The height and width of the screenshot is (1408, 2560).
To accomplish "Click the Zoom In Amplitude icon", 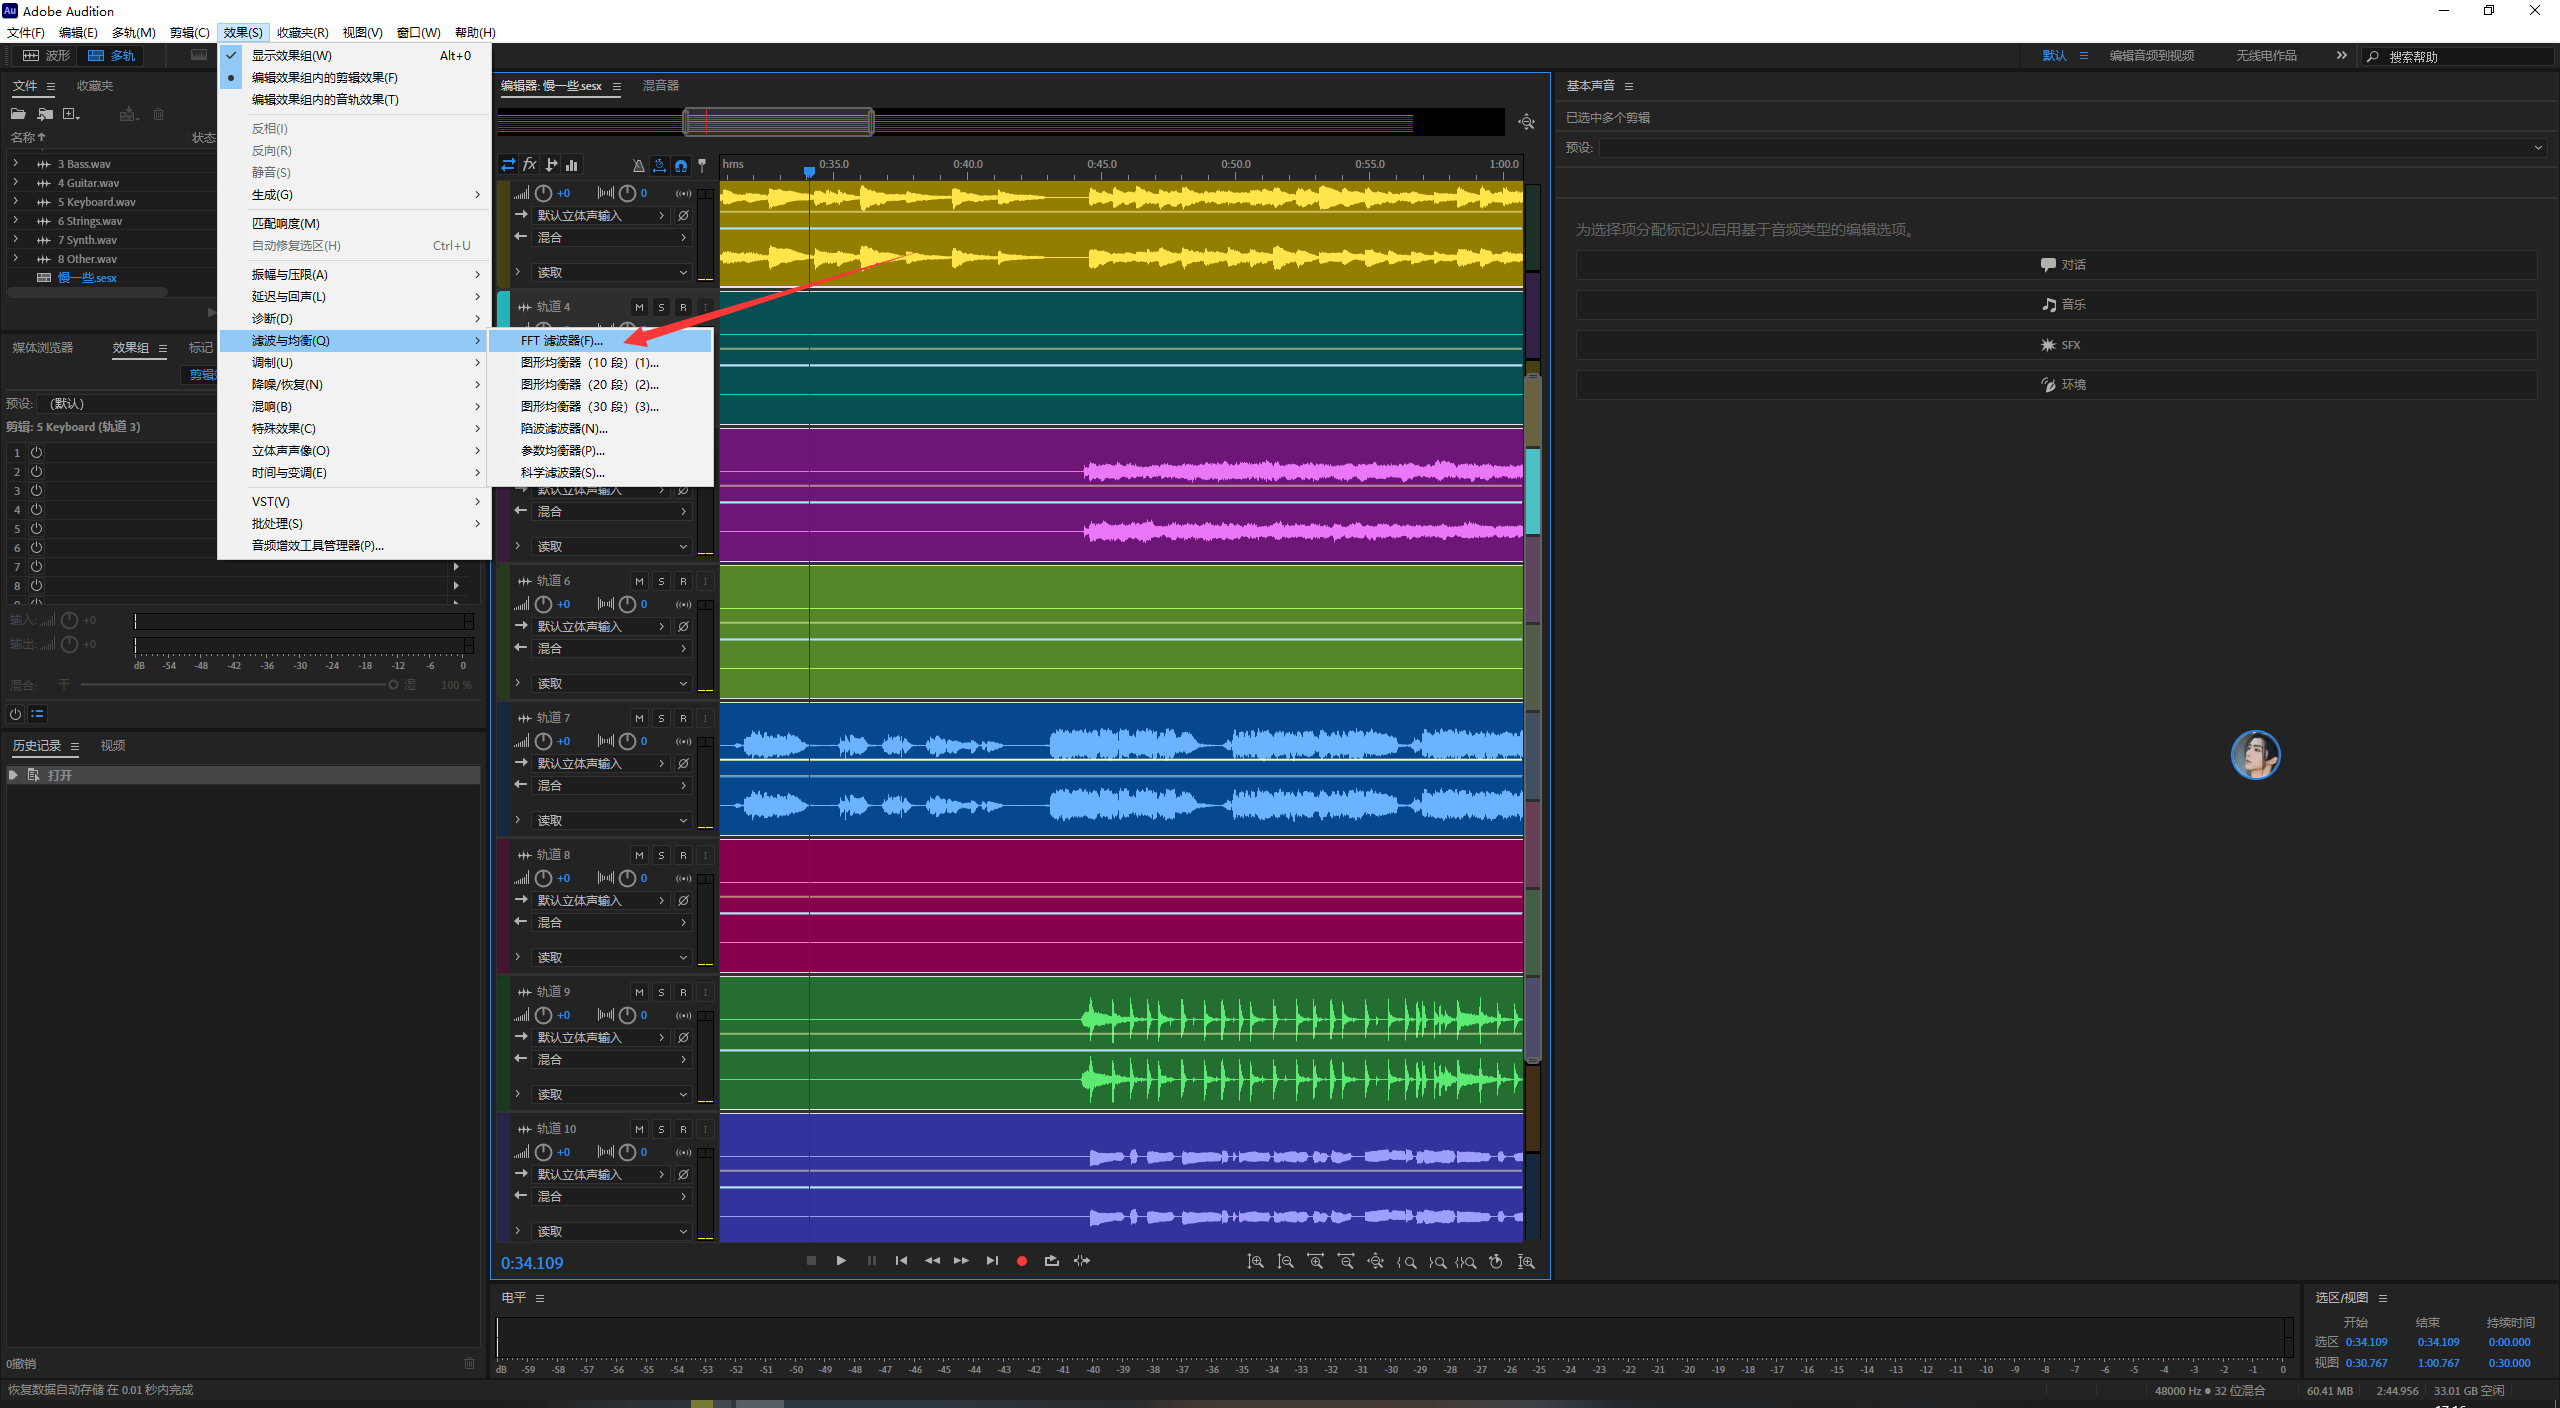I will [1255, 1262].
